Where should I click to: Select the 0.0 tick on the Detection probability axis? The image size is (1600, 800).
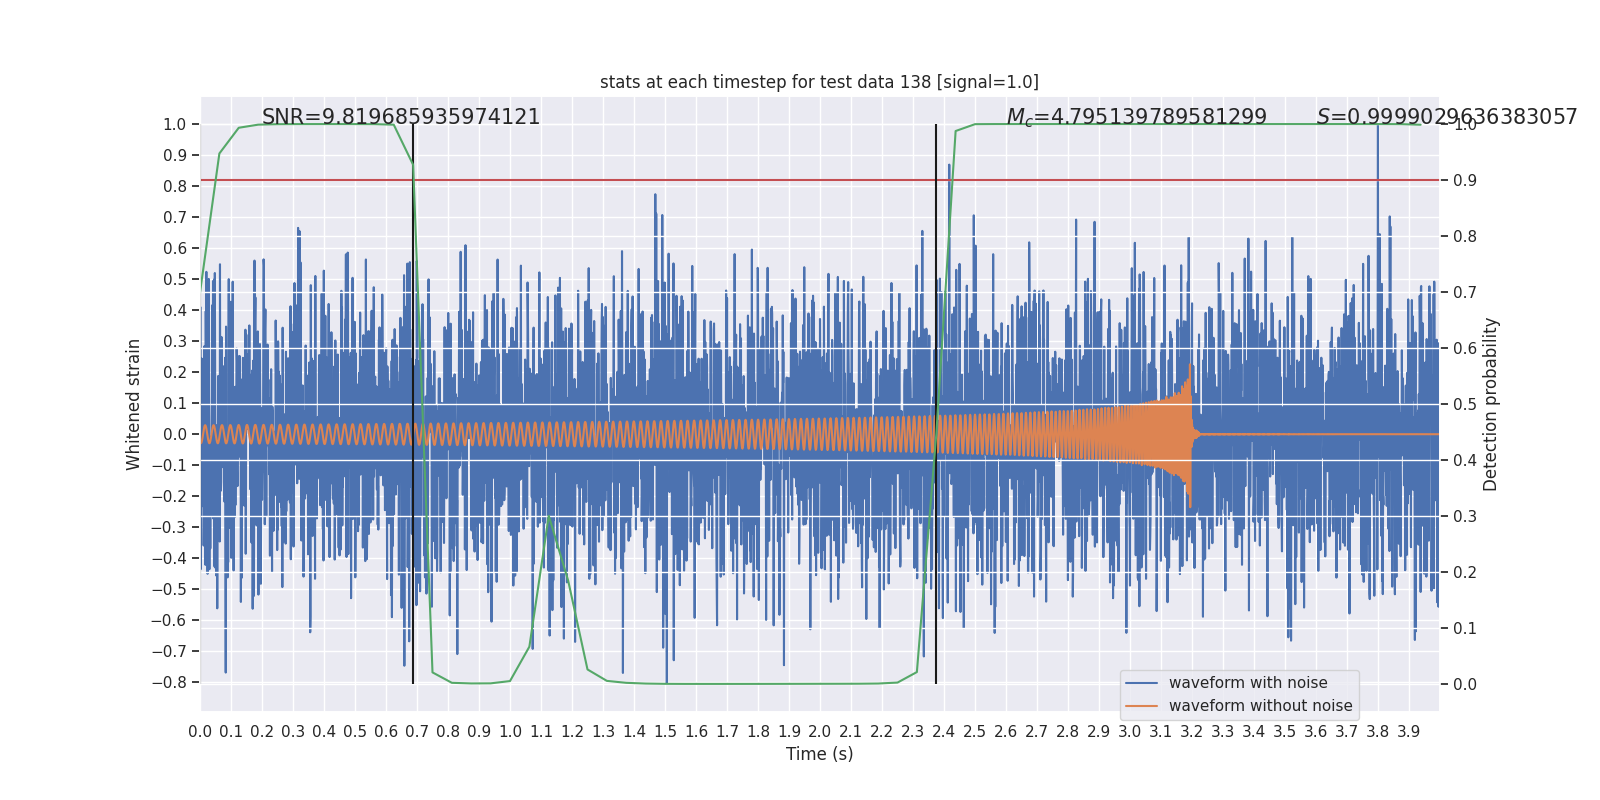click(1465, 685)
